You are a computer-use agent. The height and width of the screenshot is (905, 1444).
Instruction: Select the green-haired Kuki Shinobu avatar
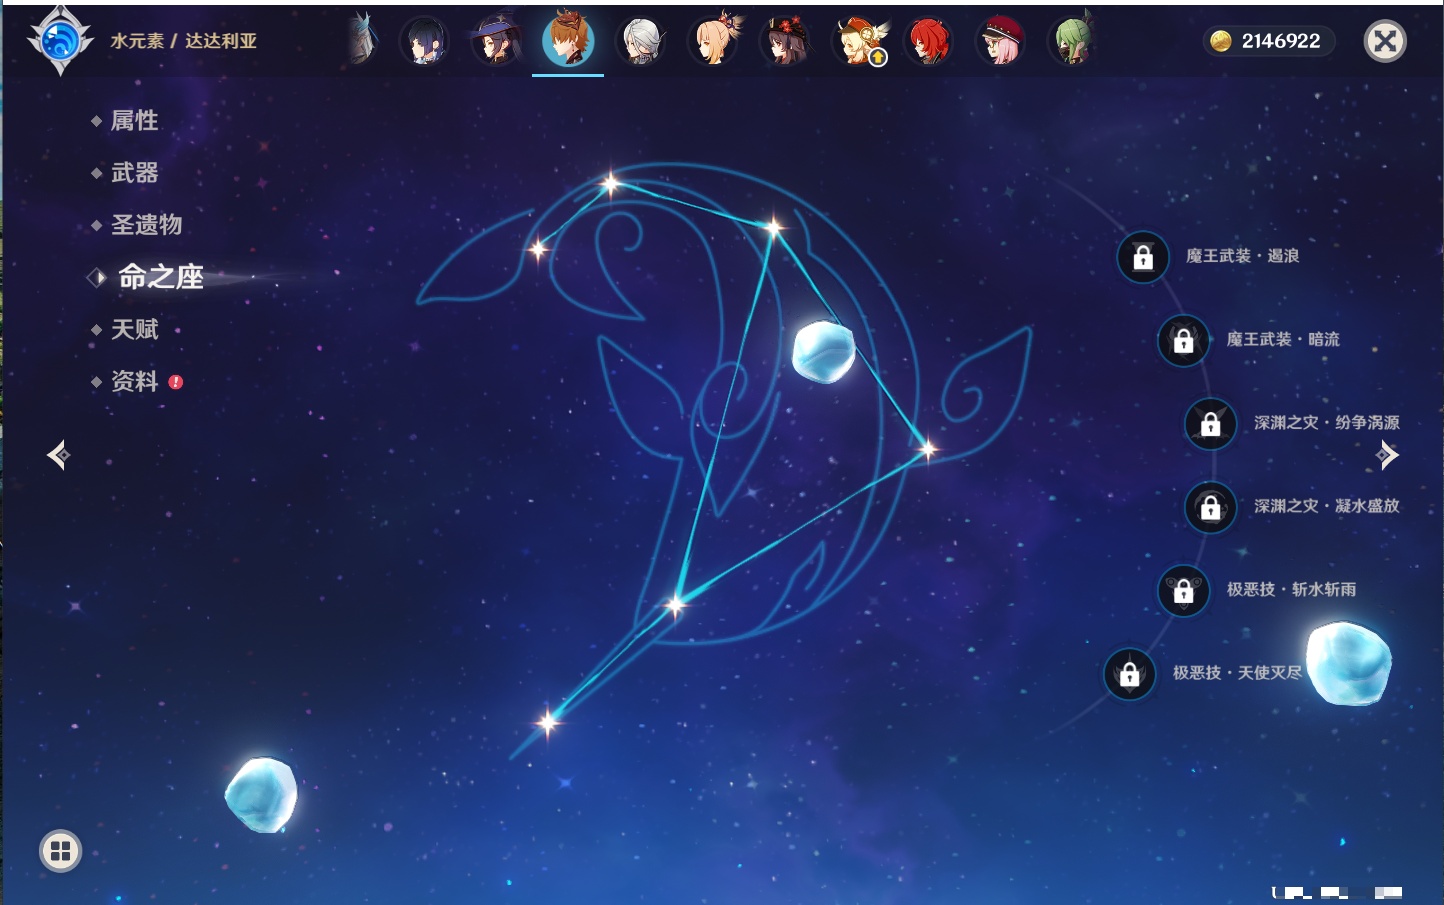click(1072, 42)
